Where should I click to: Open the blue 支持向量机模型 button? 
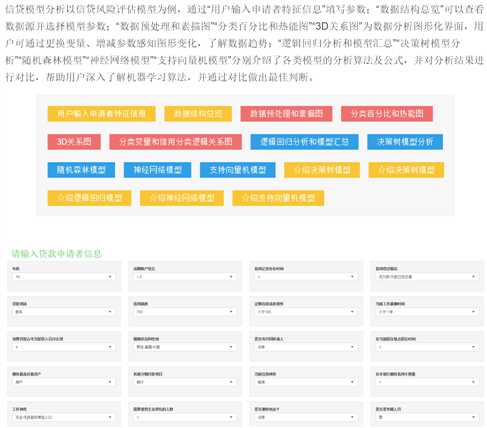[238, 170]
